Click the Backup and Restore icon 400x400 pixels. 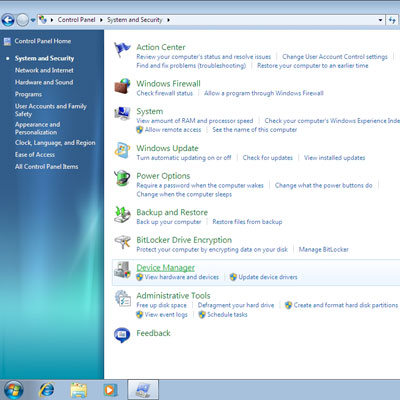(122, 214)
